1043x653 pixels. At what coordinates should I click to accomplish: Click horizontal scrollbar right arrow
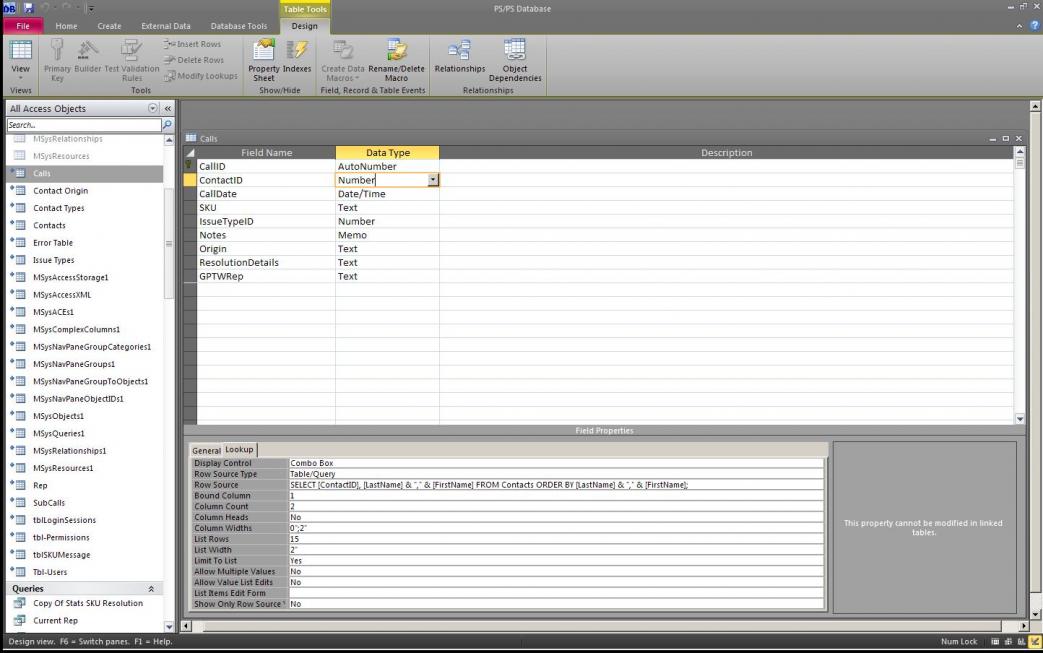pyautogui.click(x=1024, y=626)
